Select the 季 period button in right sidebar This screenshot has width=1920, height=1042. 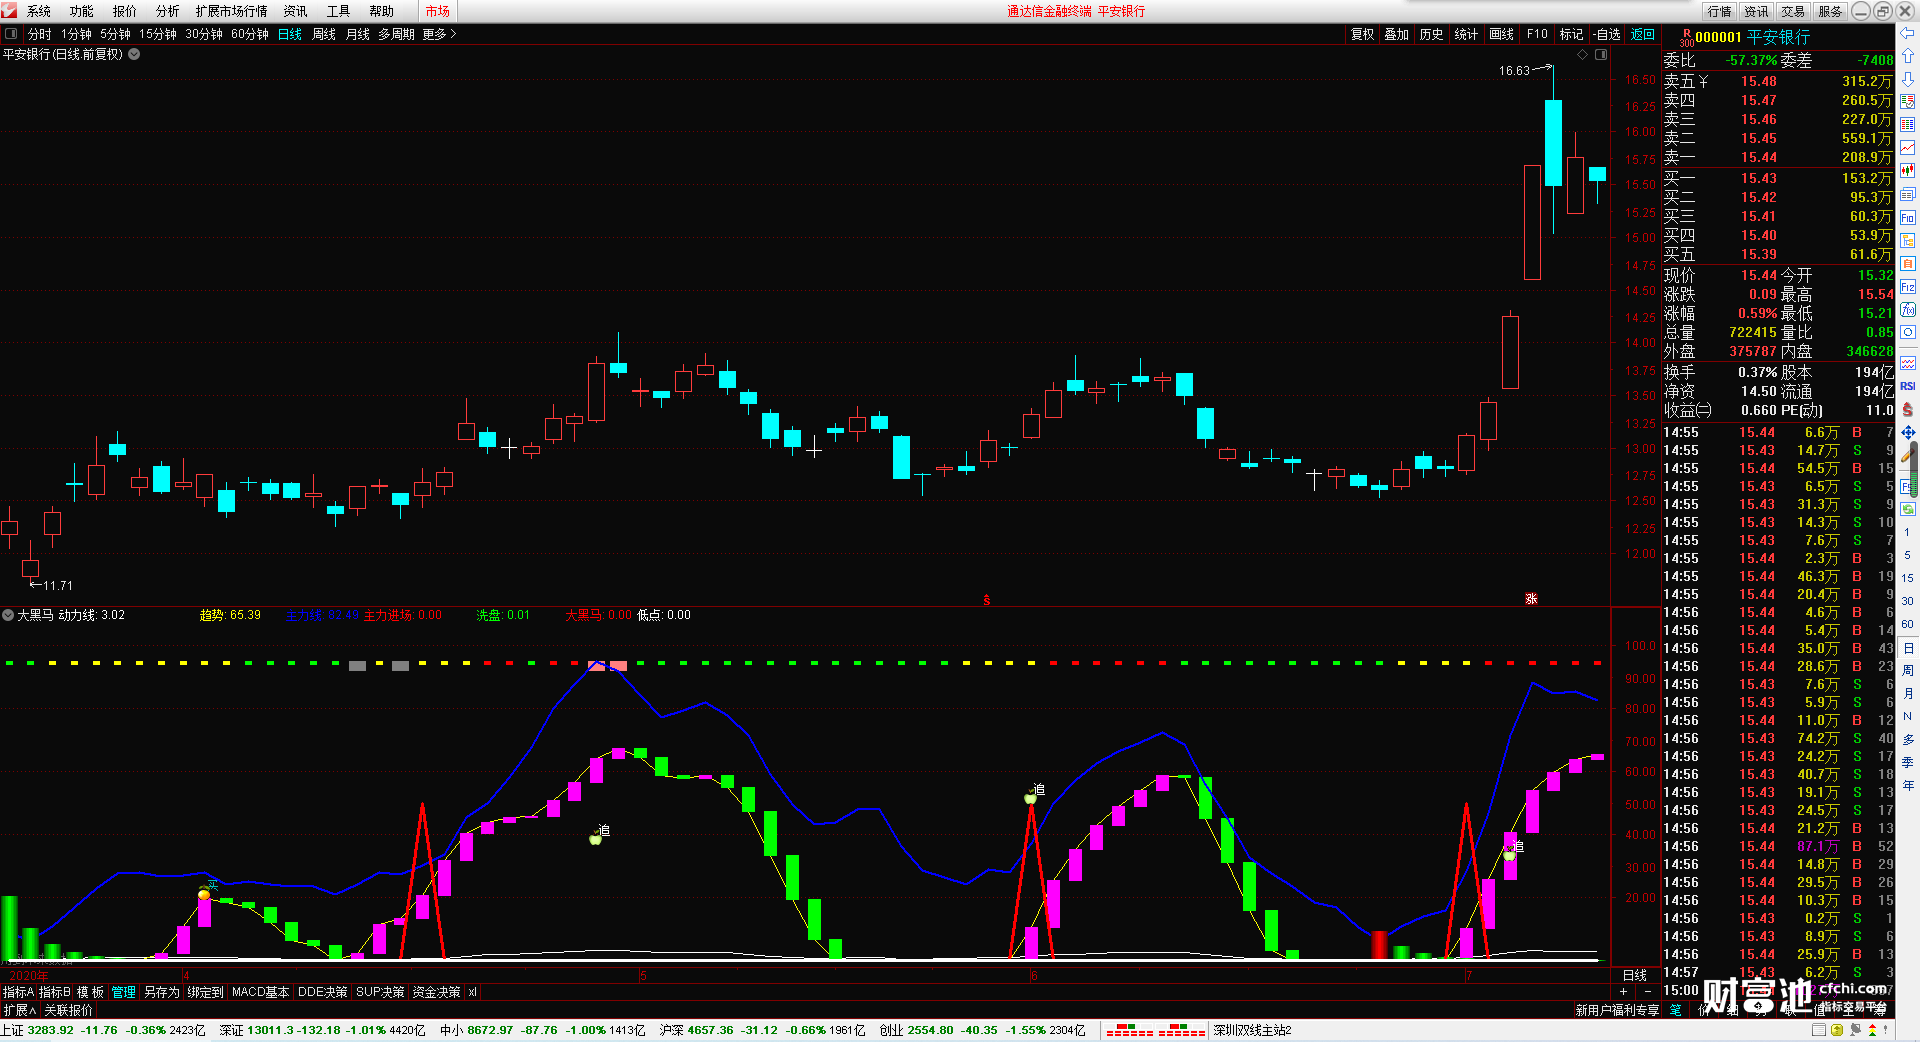1907,763
